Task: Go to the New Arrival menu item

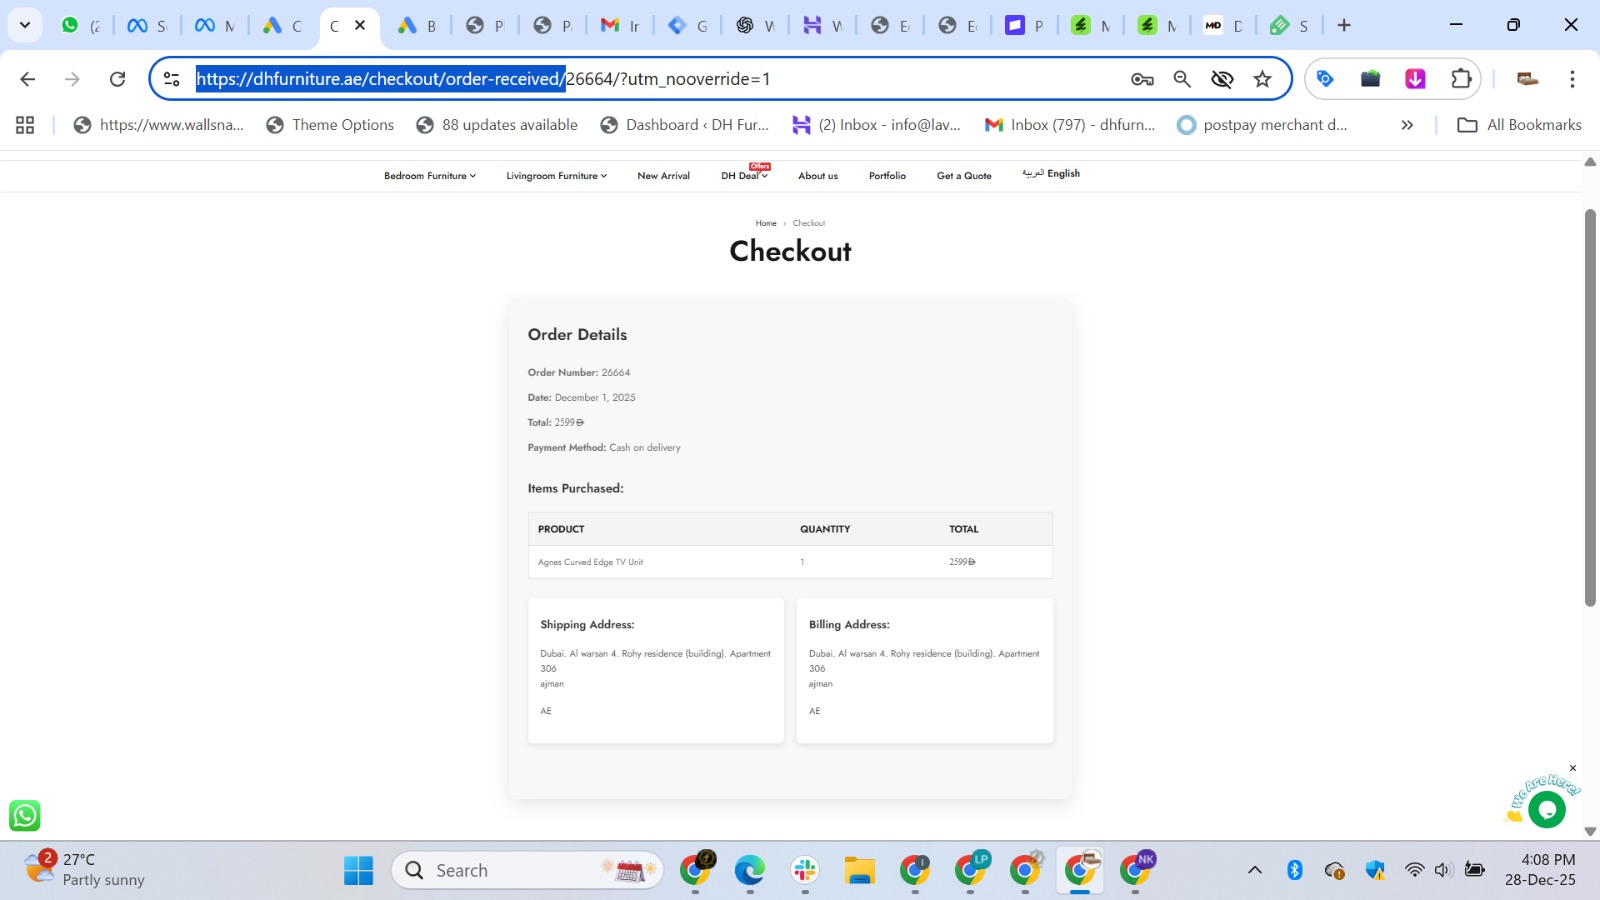Action: pyautogui.click(x=663, y=176)
